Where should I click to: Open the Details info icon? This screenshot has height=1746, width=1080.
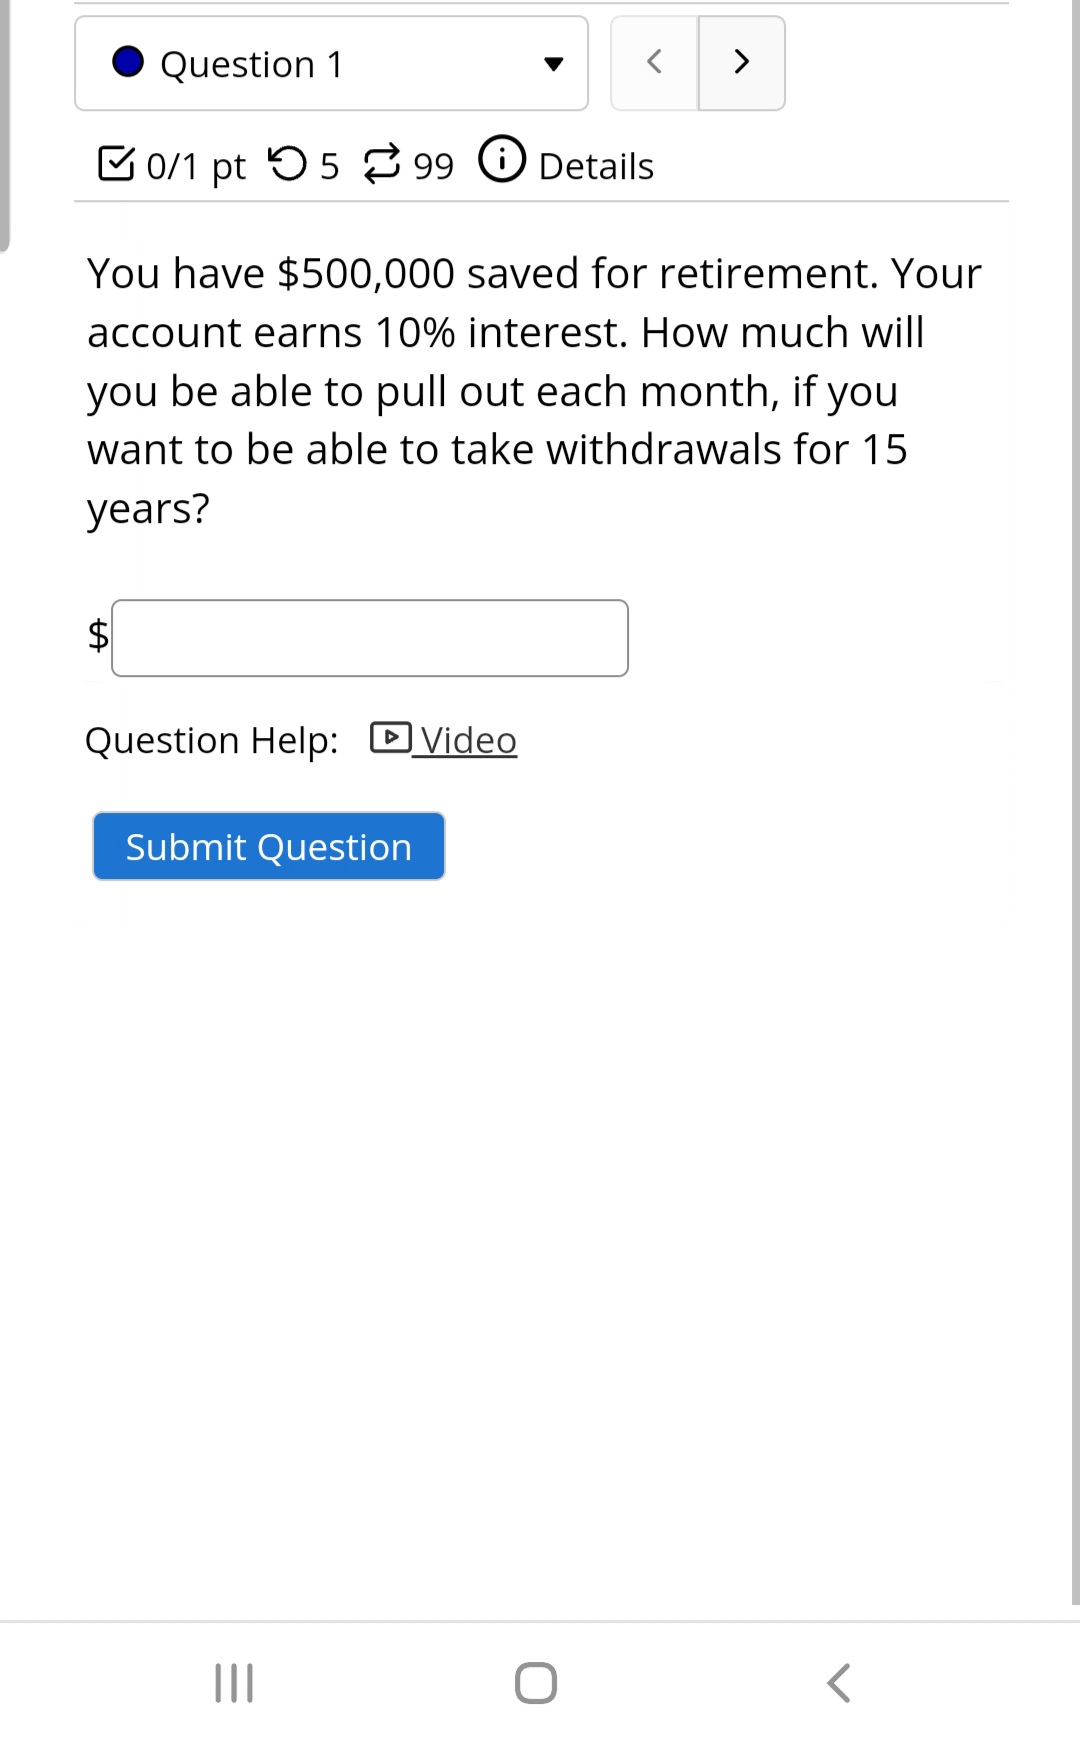tap(503, 161)
